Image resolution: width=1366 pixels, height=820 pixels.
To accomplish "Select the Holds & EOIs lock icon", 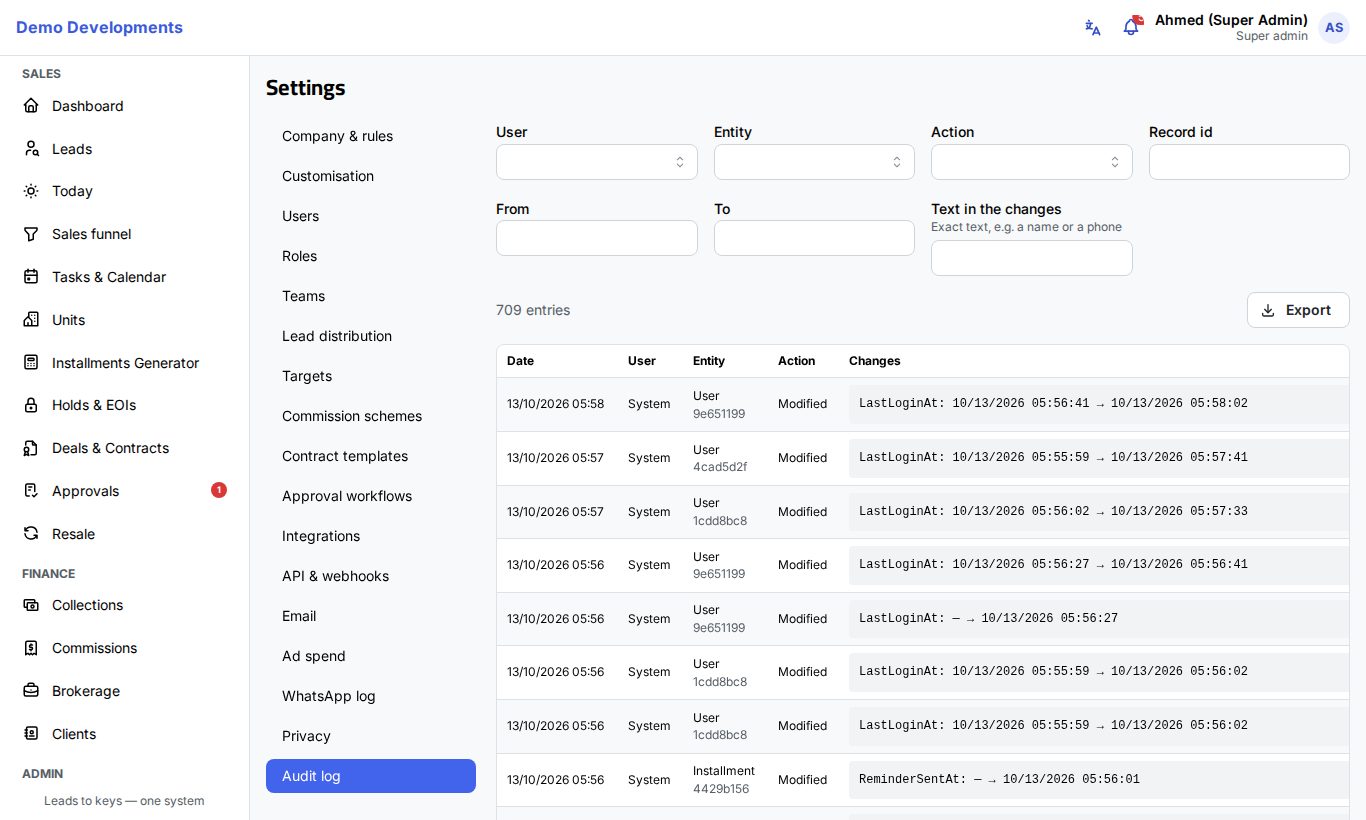I will click(x=31, y=405).
